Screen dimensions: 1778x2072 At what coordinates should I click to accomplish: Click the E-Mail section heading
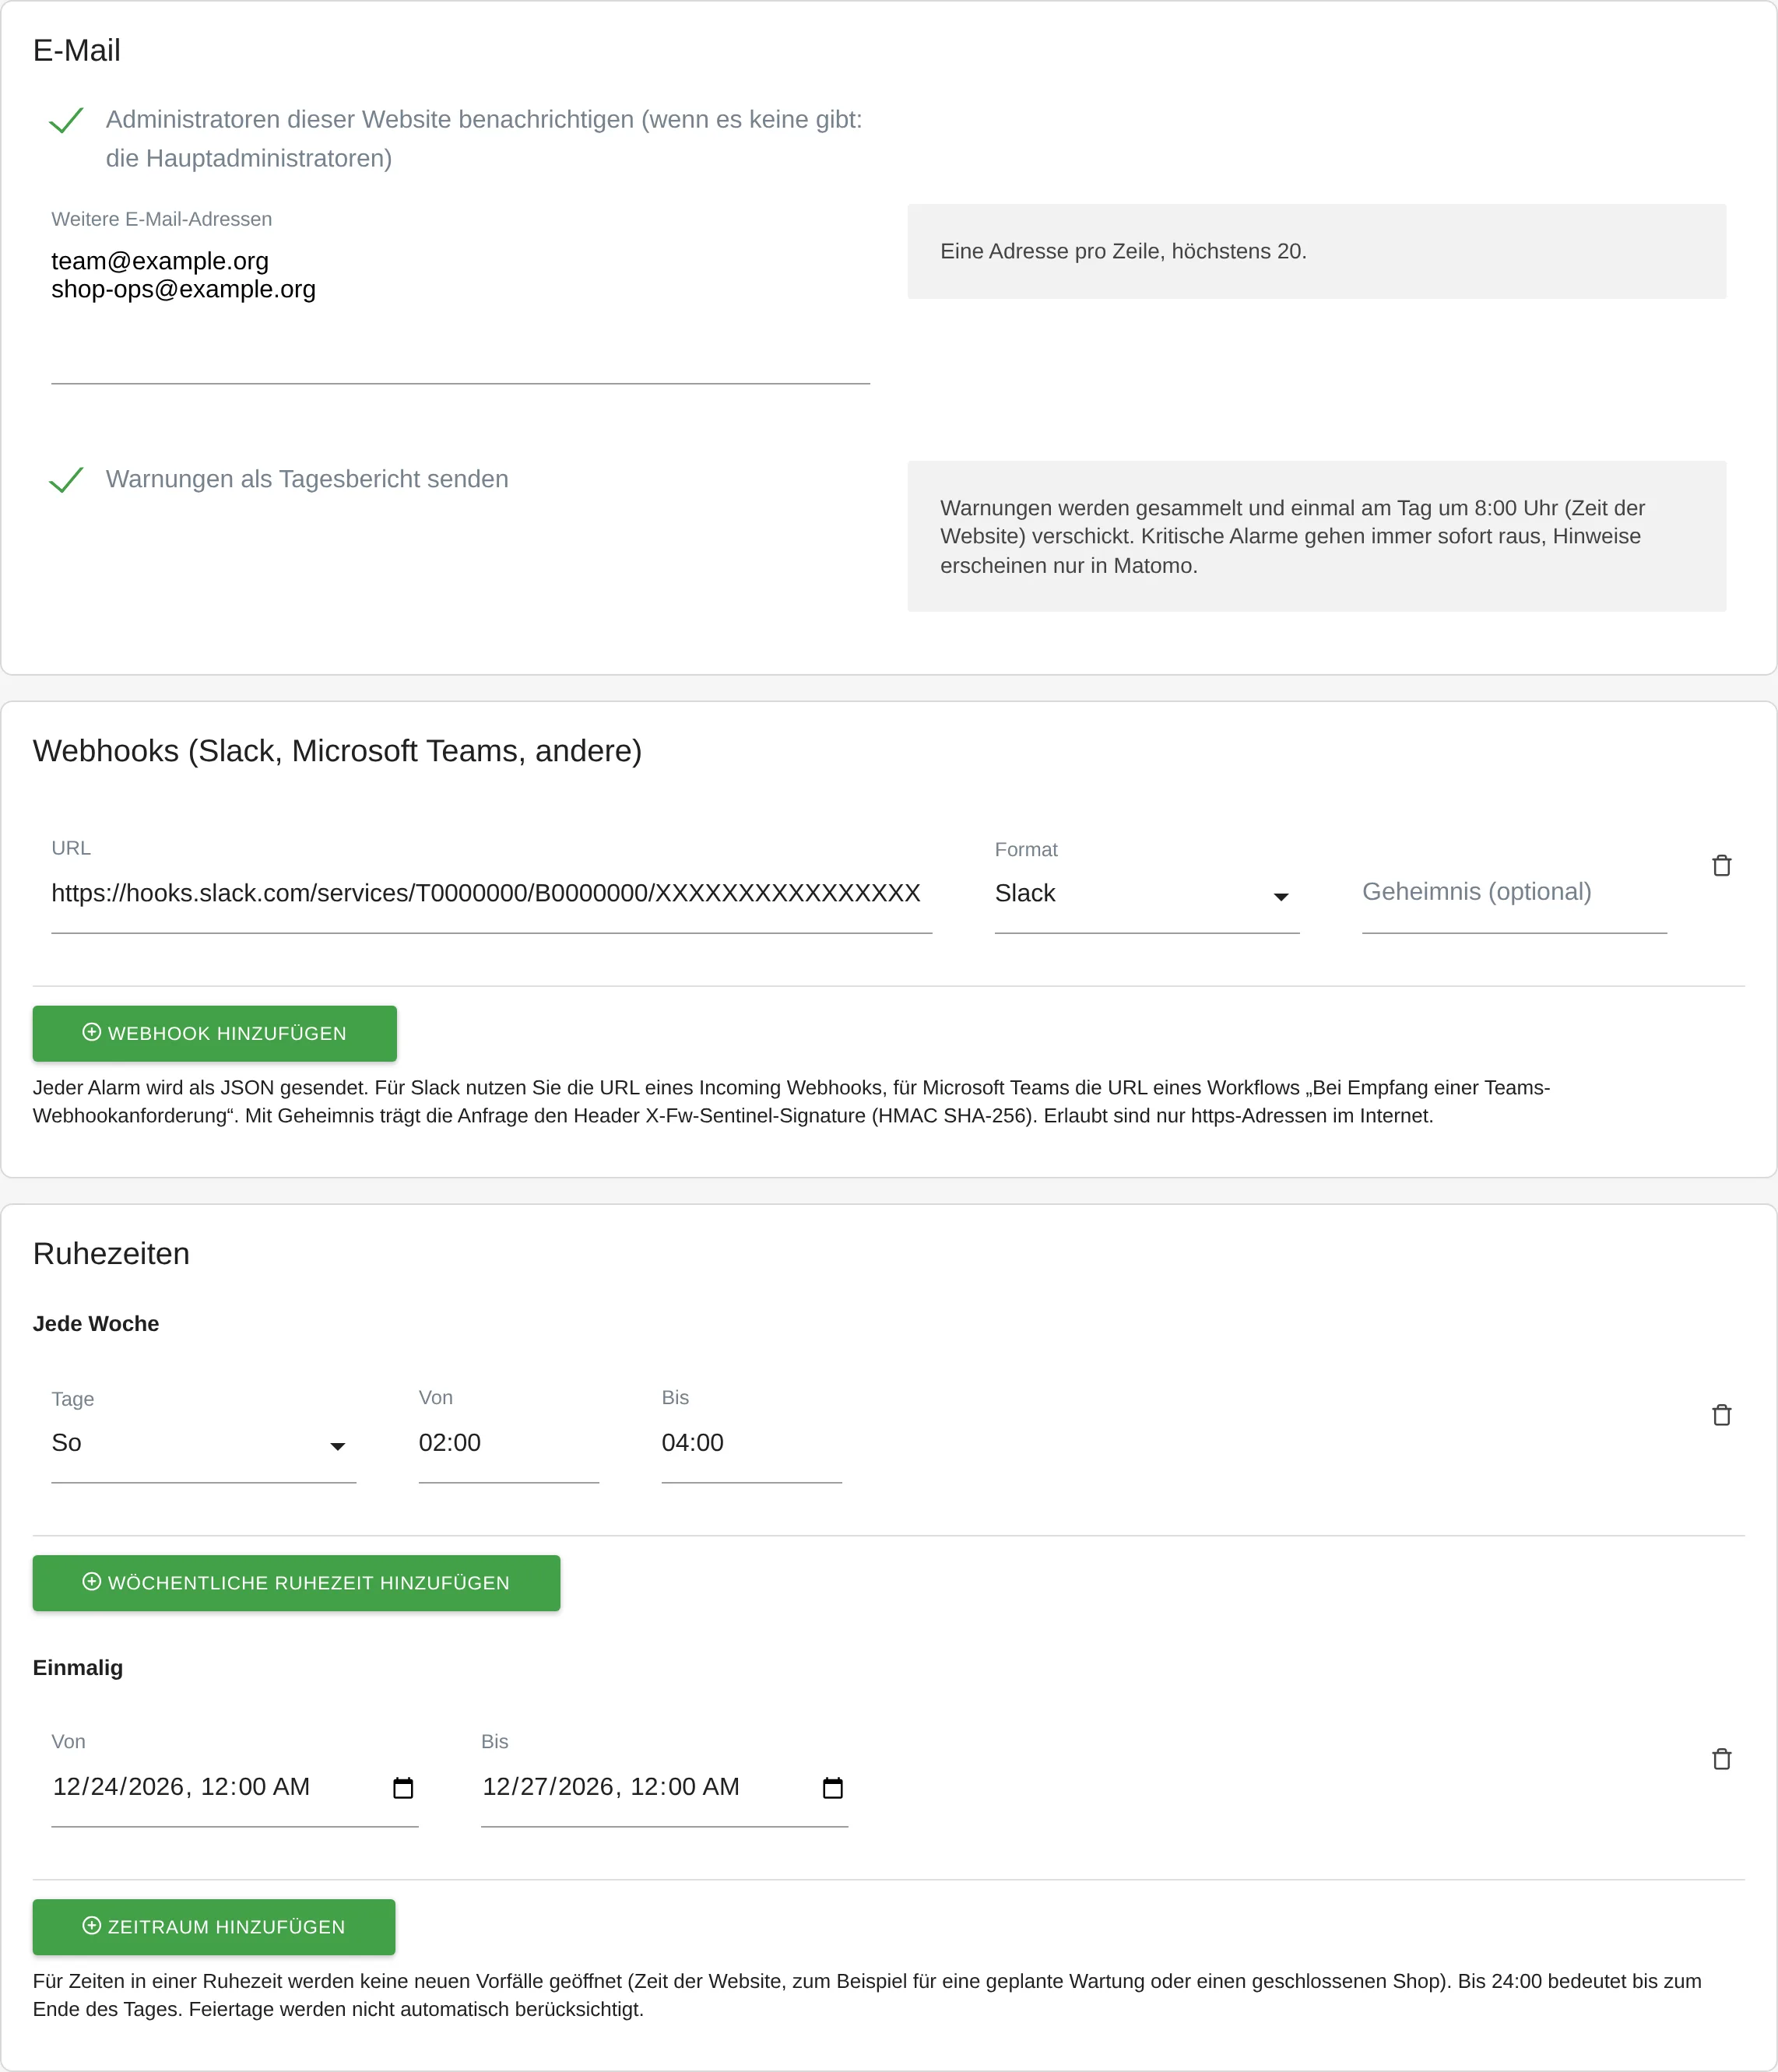(x=77, y=50)
